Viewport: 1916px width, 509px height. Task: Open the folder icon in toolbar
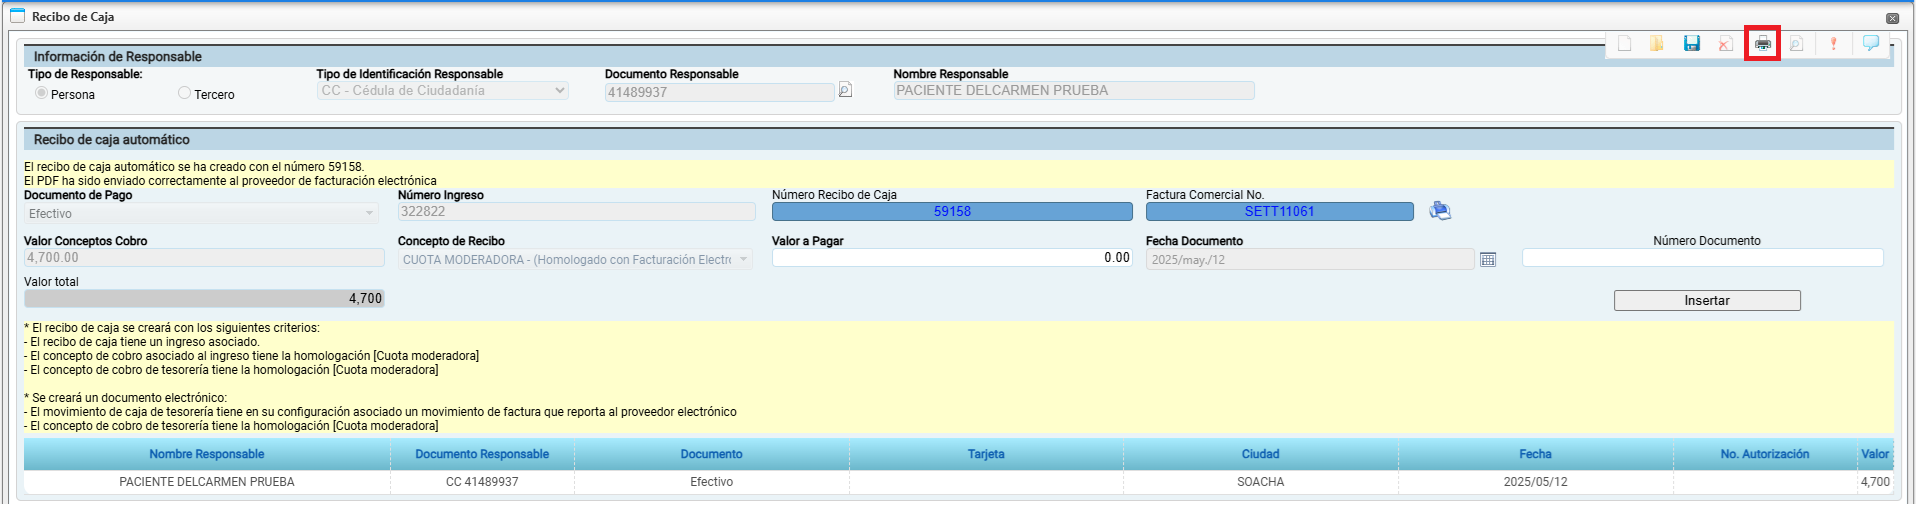point(1657,44)
